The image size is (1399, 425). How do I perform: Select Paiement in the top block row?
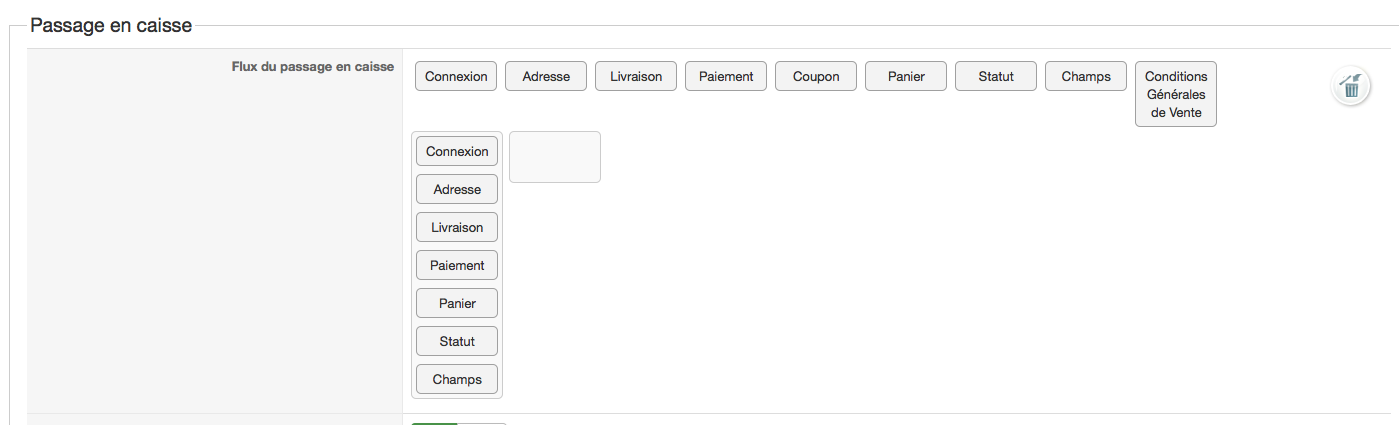726,76
